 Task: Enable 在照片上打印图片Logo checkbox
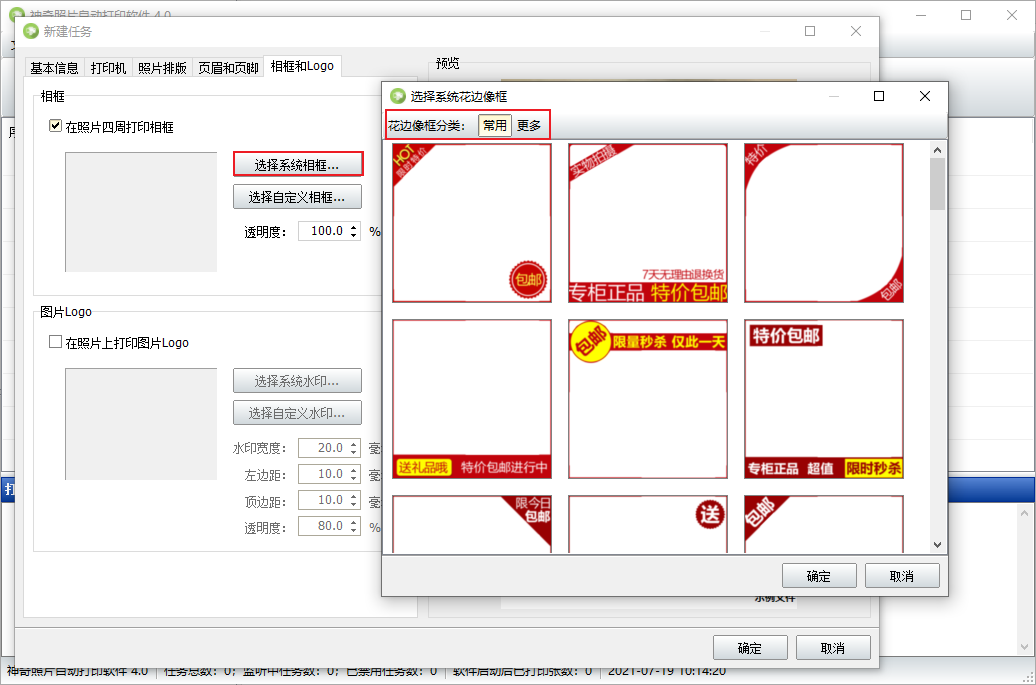(56, 343)
